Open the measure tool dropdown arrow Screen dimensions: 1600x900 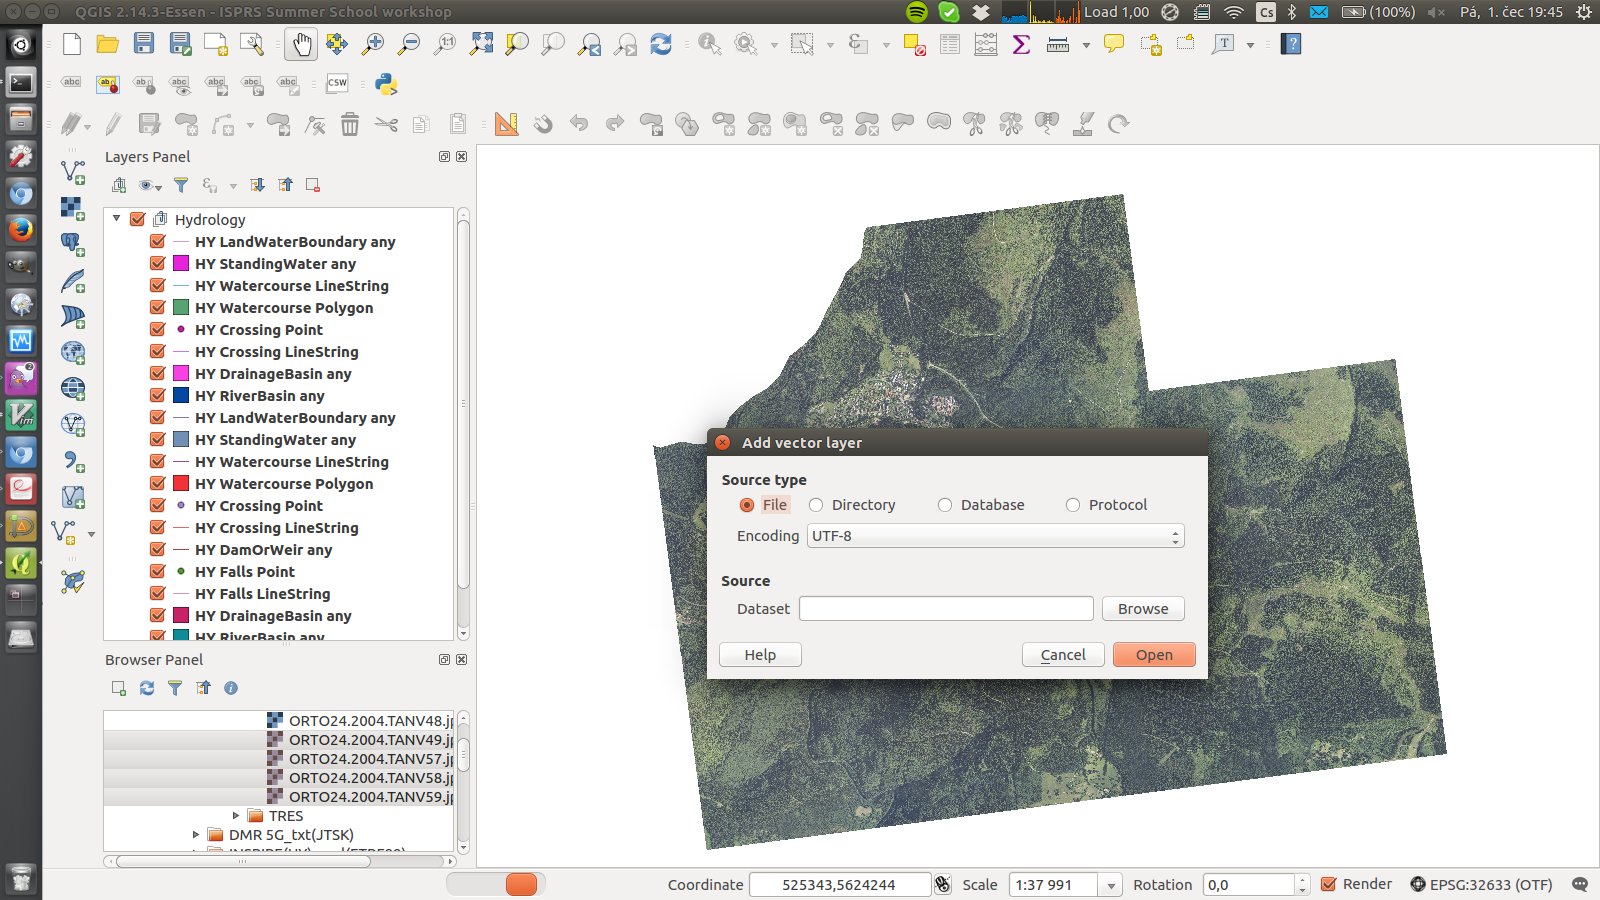click(x=1086, y=45)
